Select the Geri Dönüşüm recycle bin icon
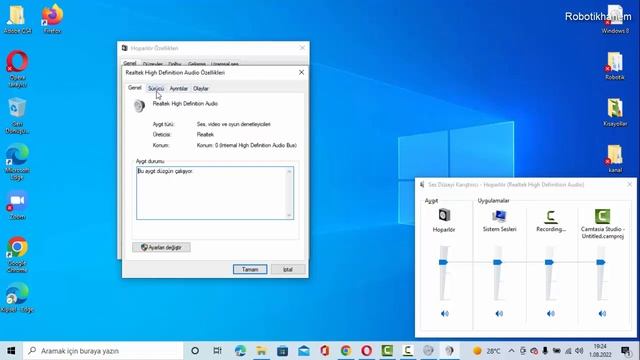This screenshot has height=360, width=640. 17,116
